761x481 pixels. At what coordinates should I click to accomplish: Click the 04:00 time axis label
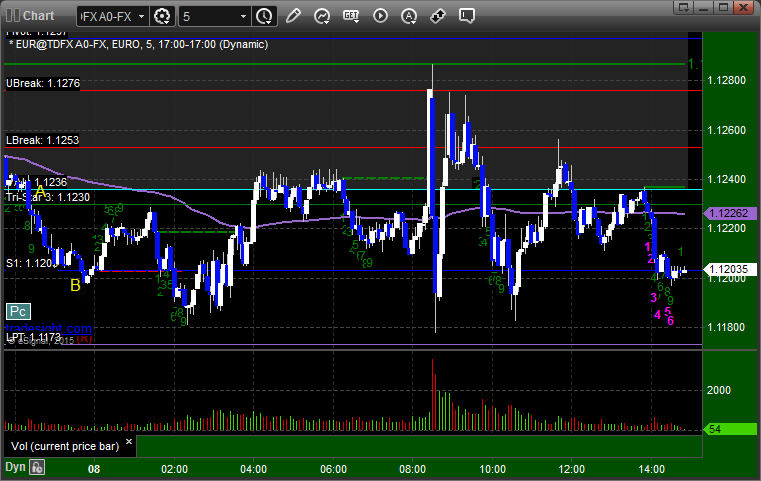[x=253, y=469]
